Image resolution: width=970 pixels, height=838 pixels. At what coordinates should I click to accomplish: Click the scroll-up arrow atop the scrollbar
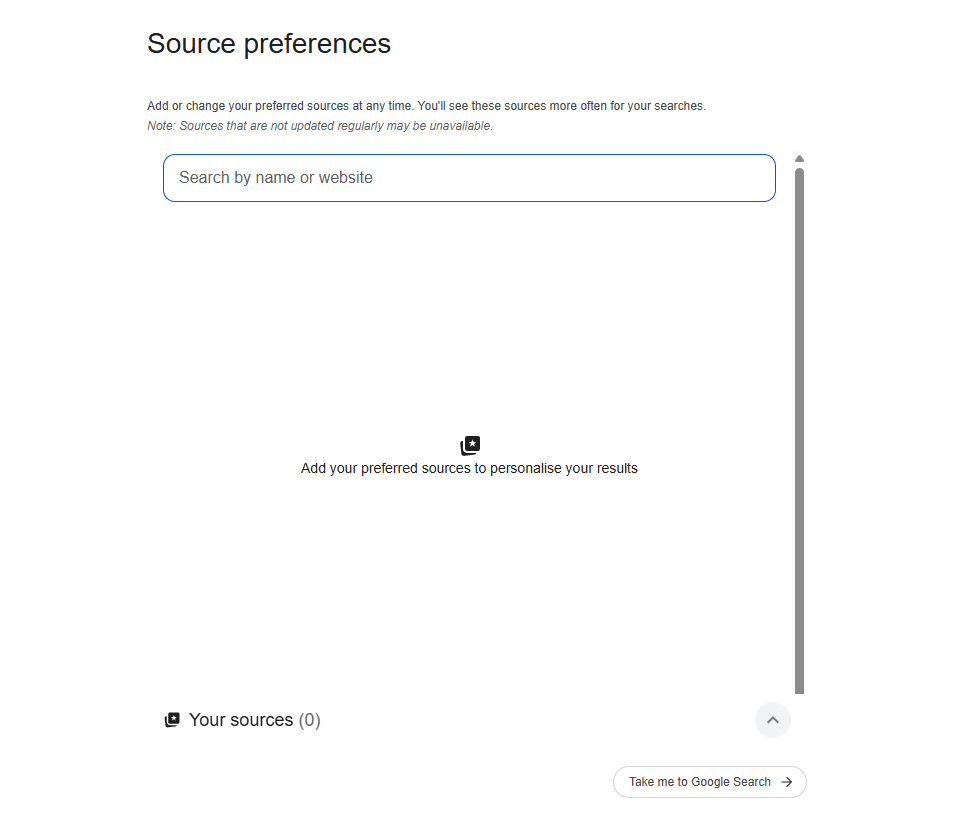click(x=799, y=159)
